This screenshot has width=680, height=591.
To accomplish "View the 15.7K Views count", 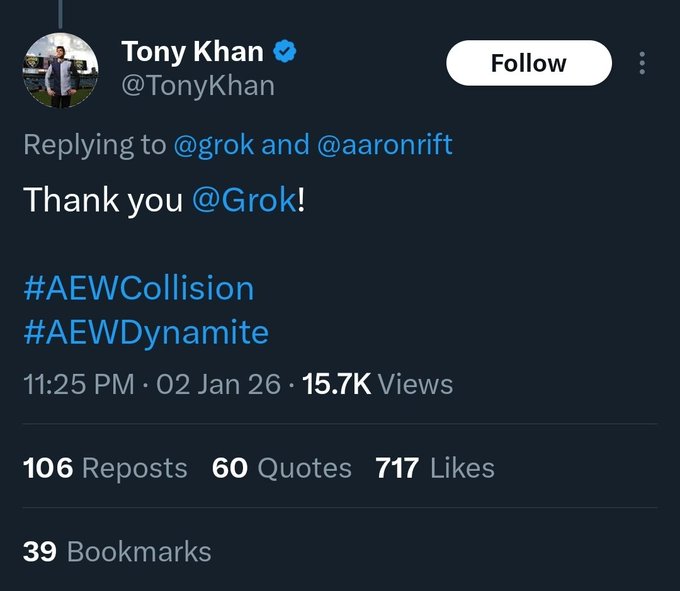I will click(377, 385).
